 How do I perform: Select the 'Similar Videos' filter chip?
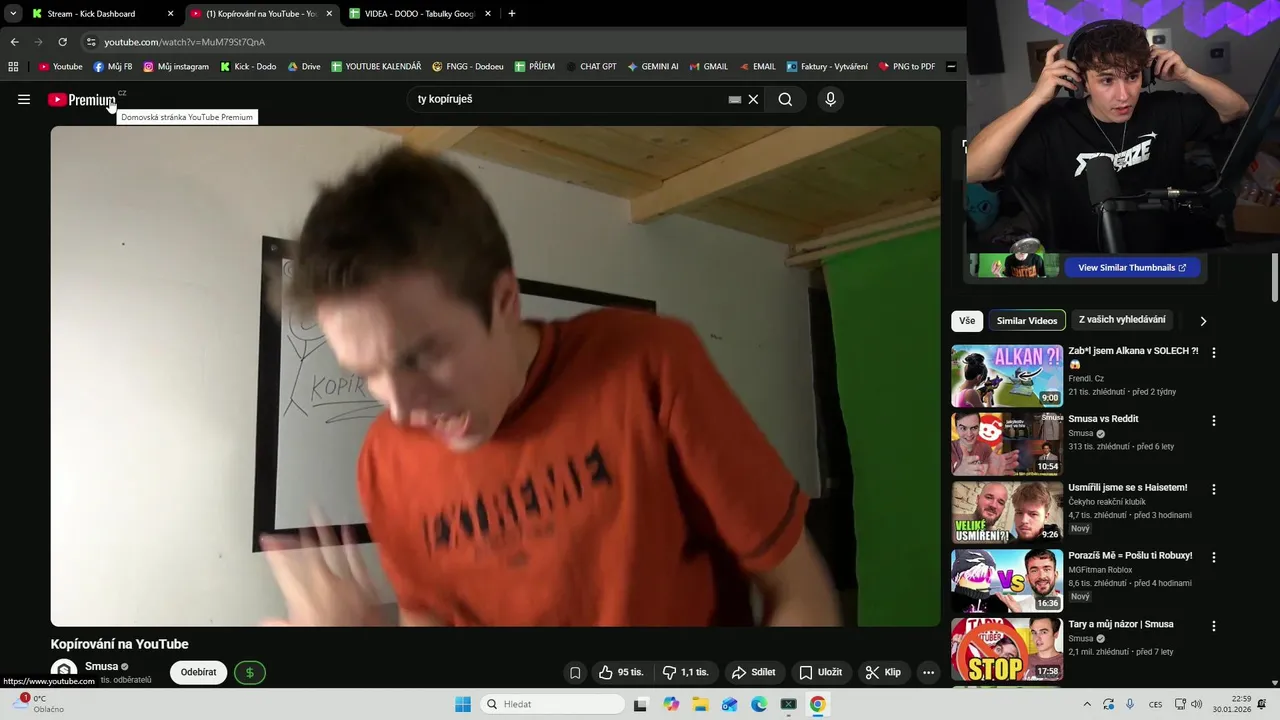point(1027,321)
